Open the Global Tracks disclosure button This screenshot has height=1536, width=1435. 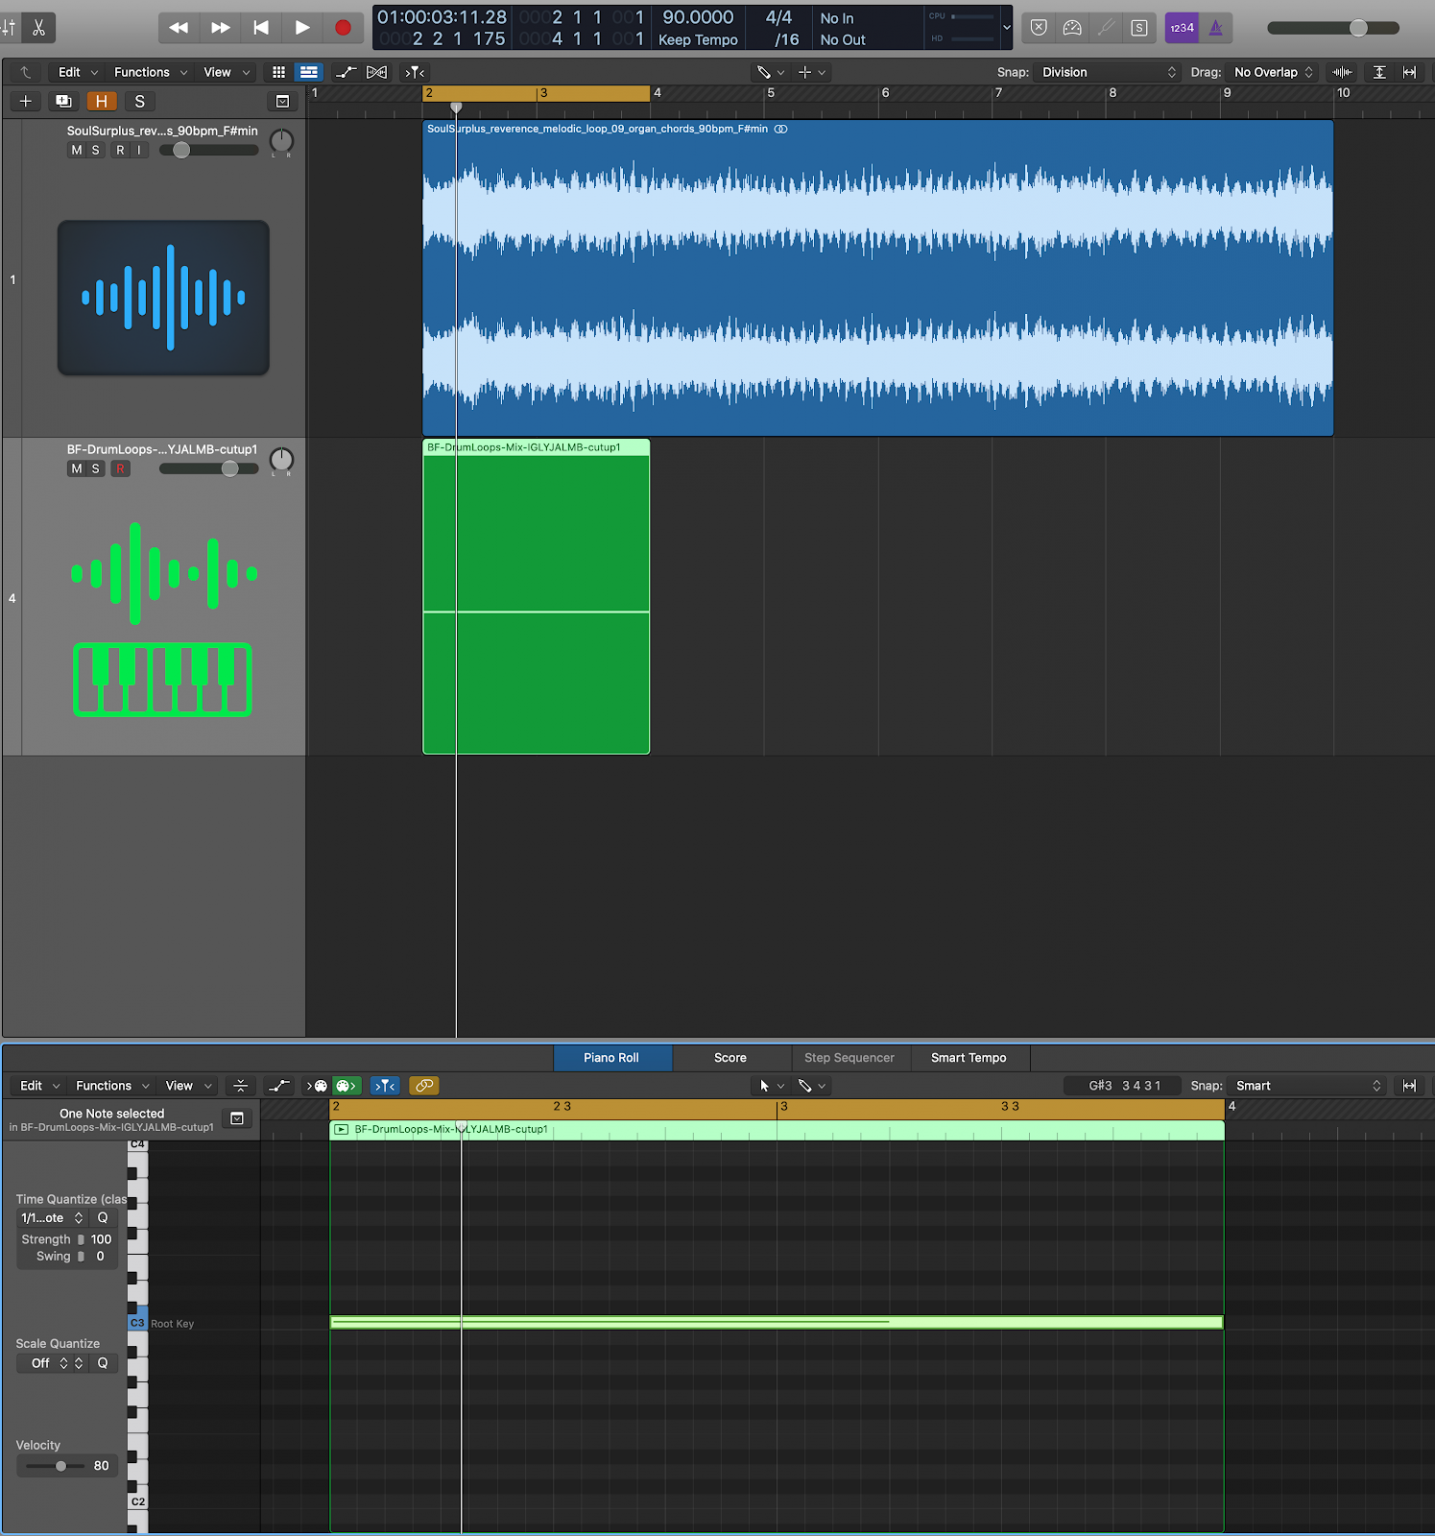click(x=283, y=101)
